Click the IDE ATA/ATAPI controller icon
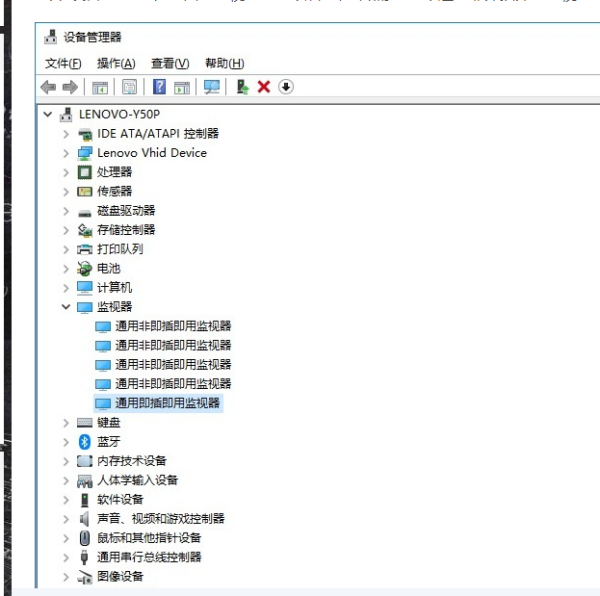 pyautogui.click(x=85, y=134)
